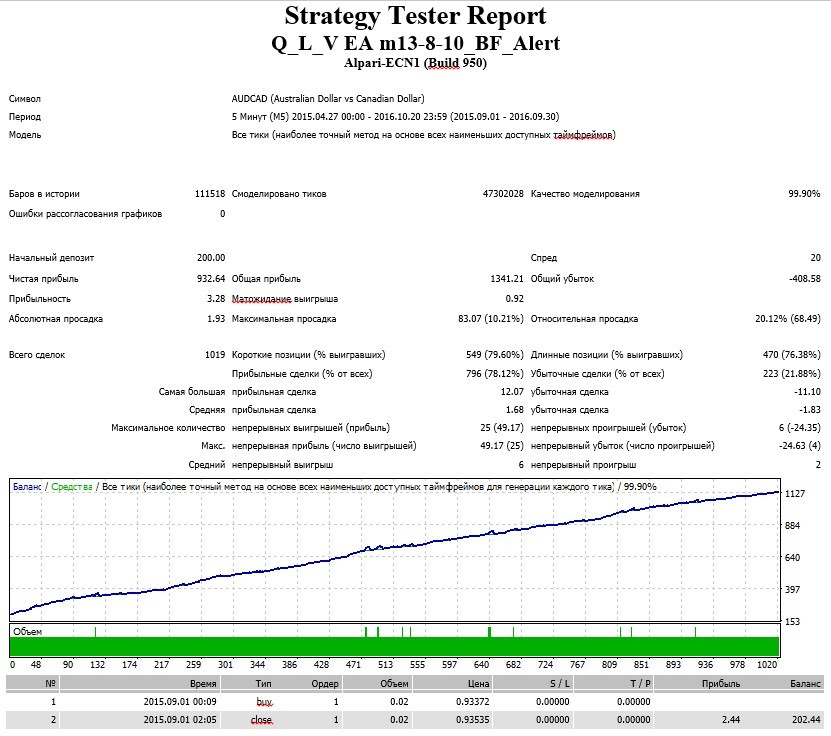The height and width of the screenshot is (736, 831).
Task: Click the gross profit value 1341.21
Action: [507, 279]
